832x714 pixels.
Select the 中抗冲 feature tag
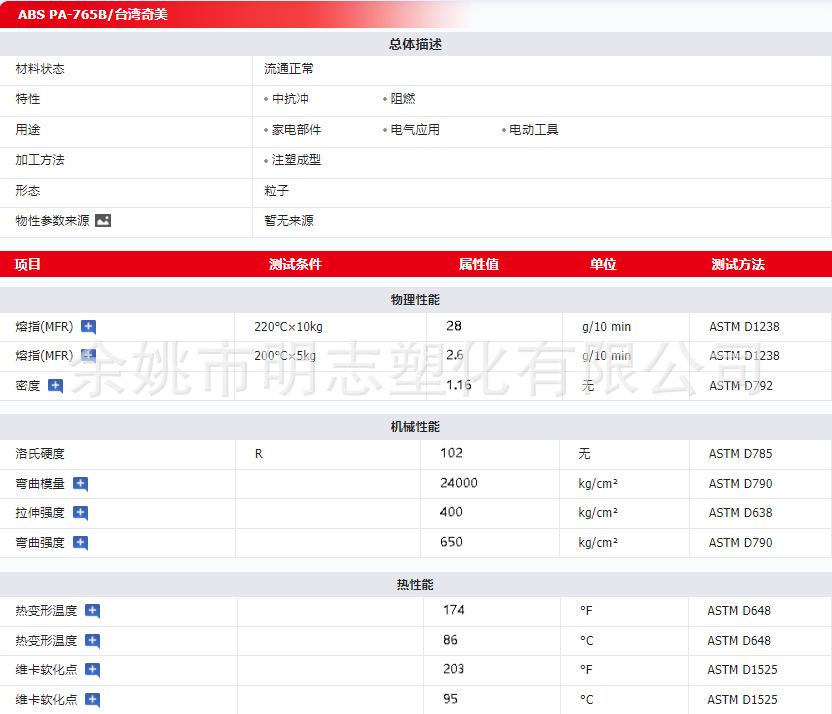click(290, 99)
